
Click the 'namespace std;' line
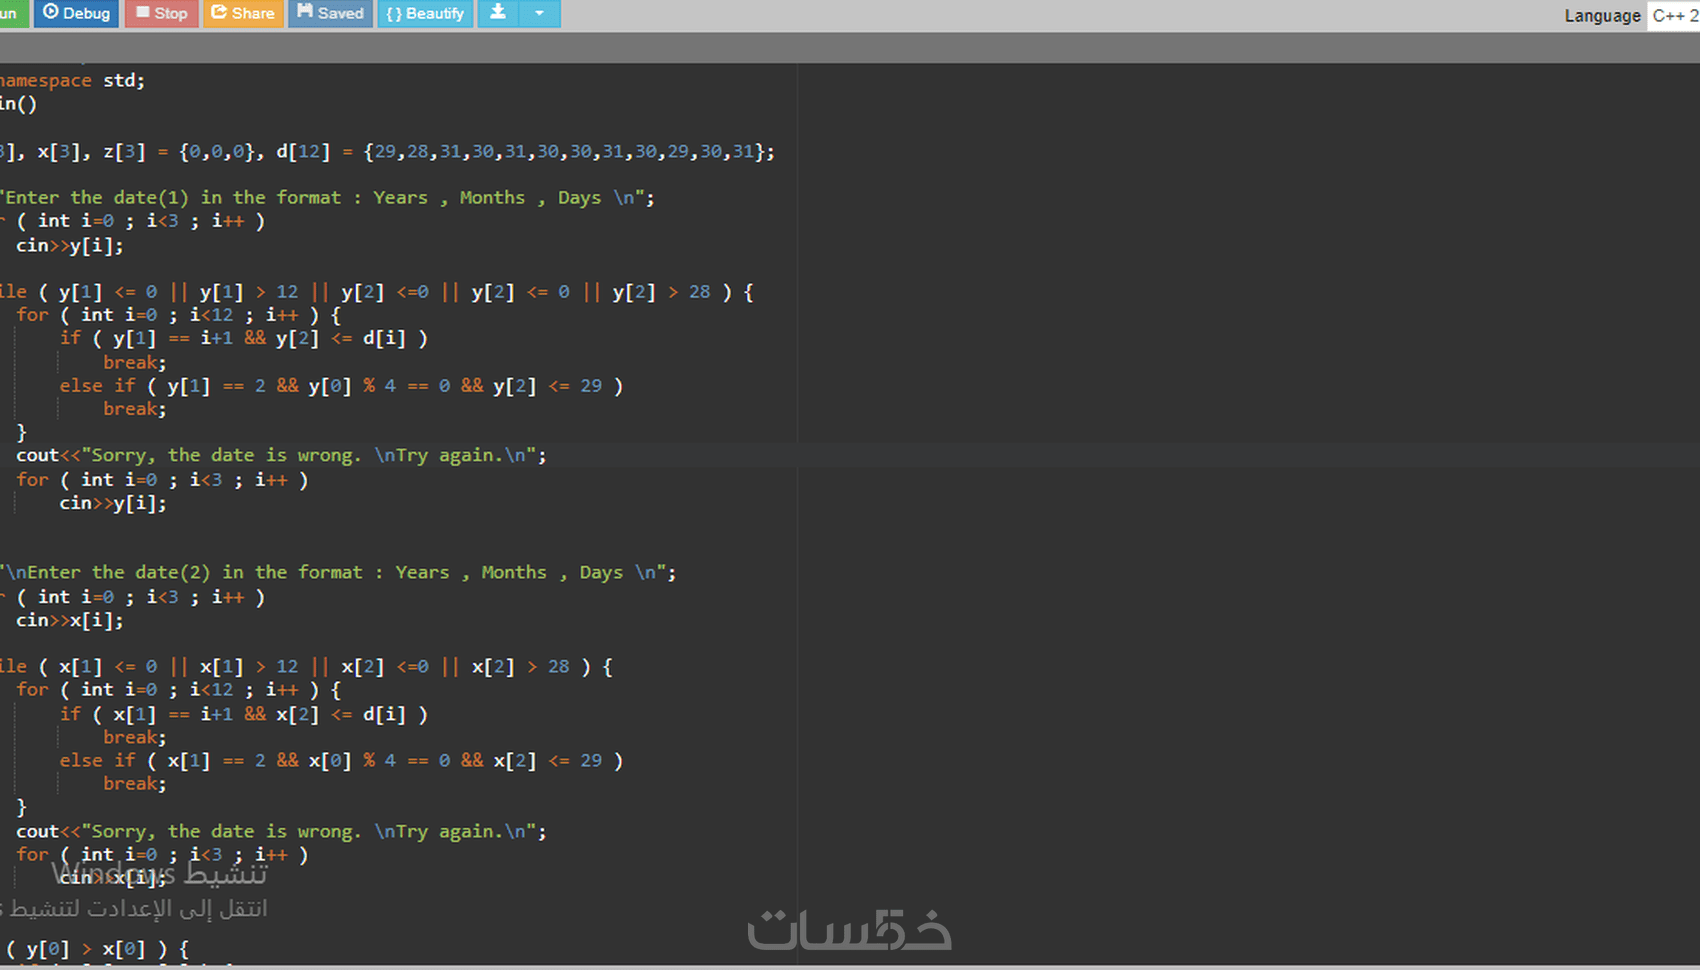pyautogui.click(x=72, y=81)
